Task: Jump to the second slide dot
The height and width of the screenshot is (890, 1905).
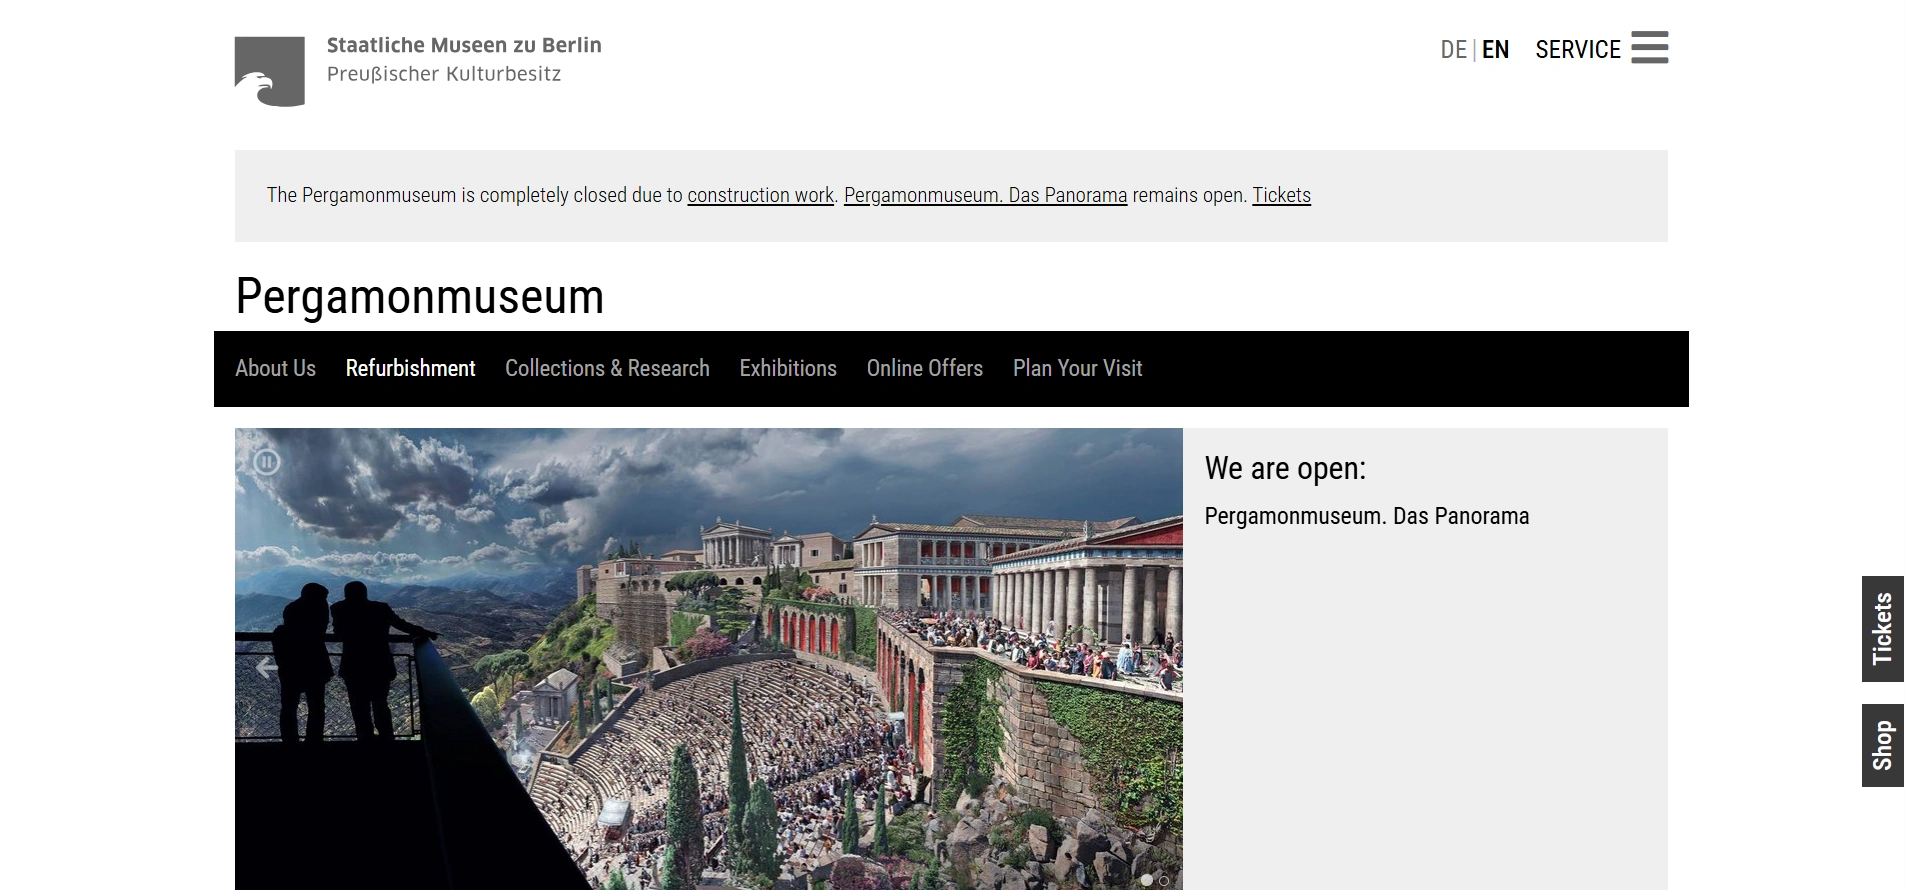Action: tap(1164, 880)
